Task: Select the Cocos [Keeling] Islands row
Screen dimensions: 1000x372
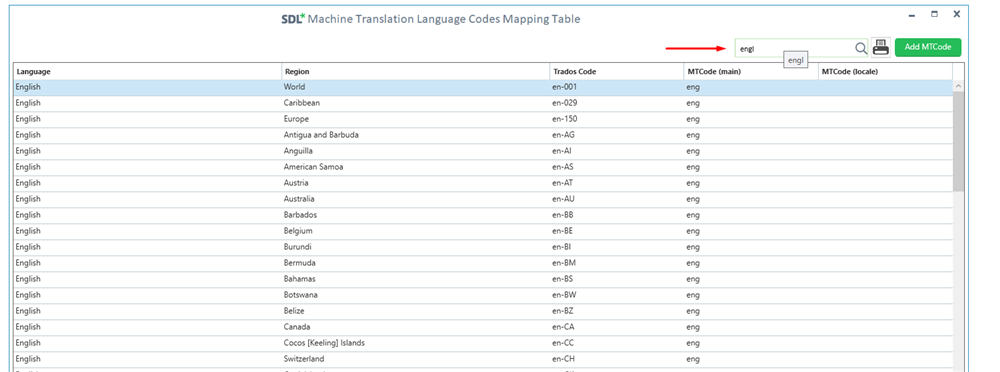Action: [x=483, y=343]
